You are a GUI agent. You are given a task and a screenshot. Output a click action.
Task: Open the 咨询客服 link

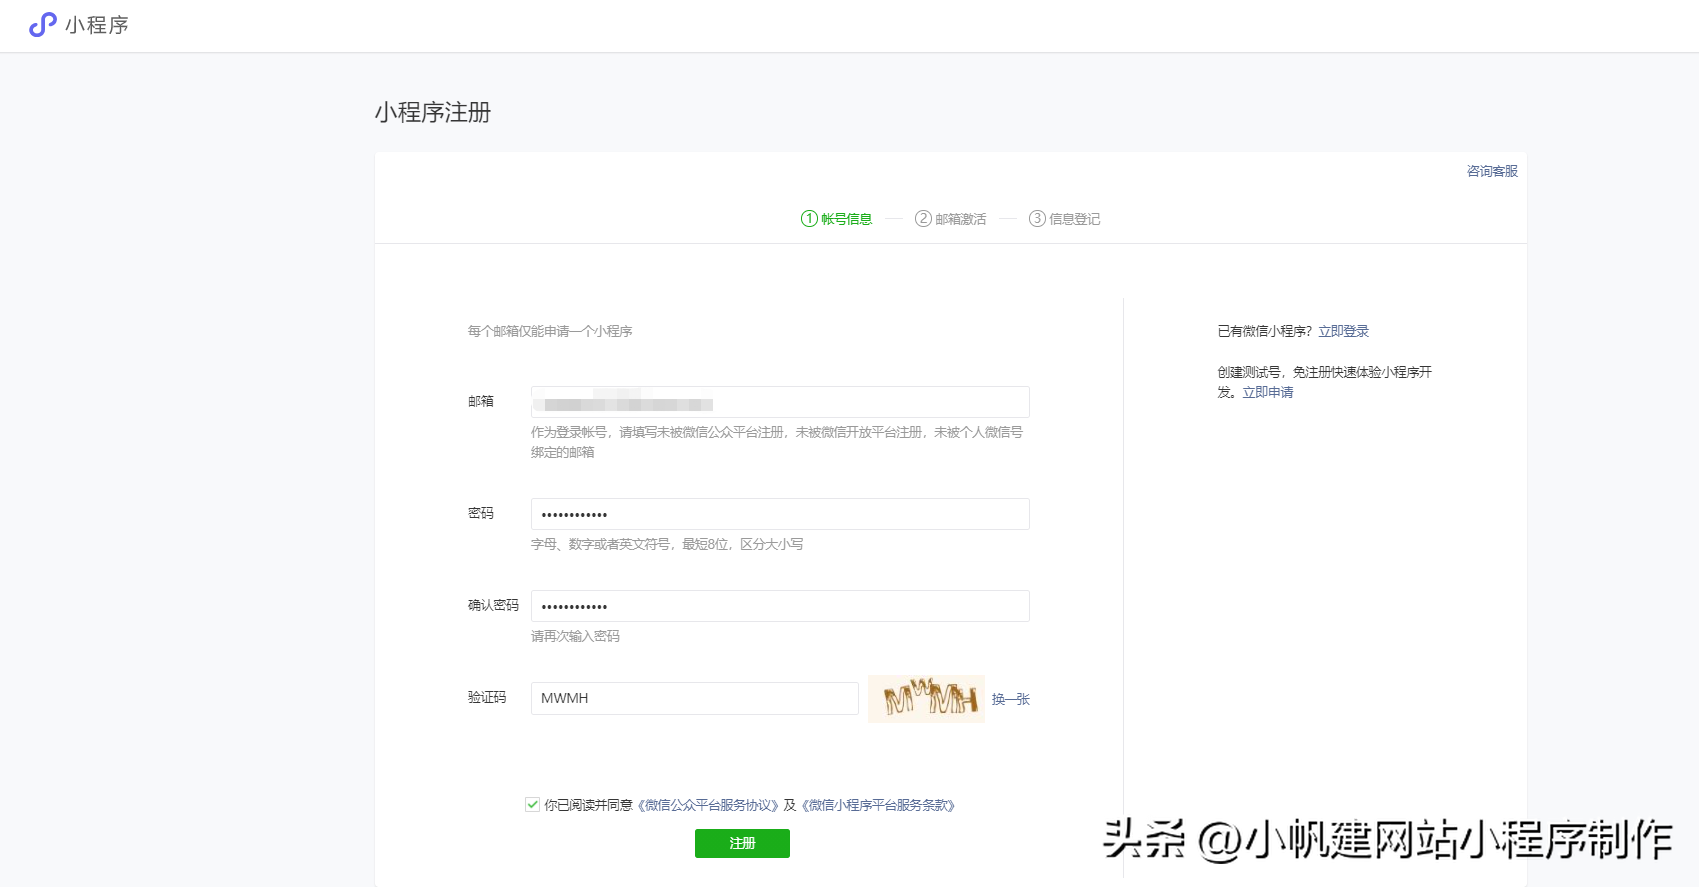pos(1492,171)
